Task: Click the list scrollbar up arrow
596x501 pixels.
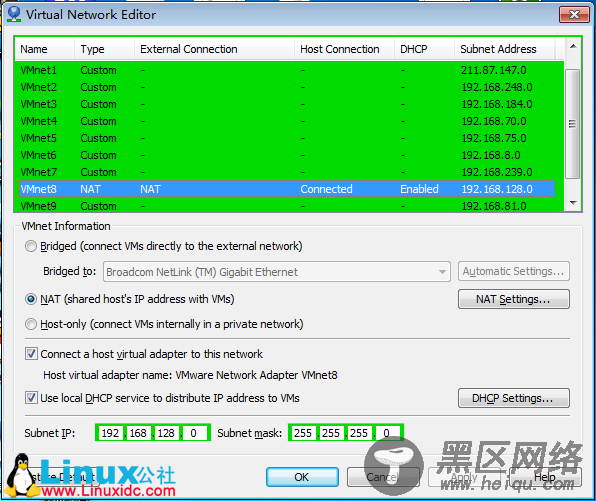Action: click(573, 46)
